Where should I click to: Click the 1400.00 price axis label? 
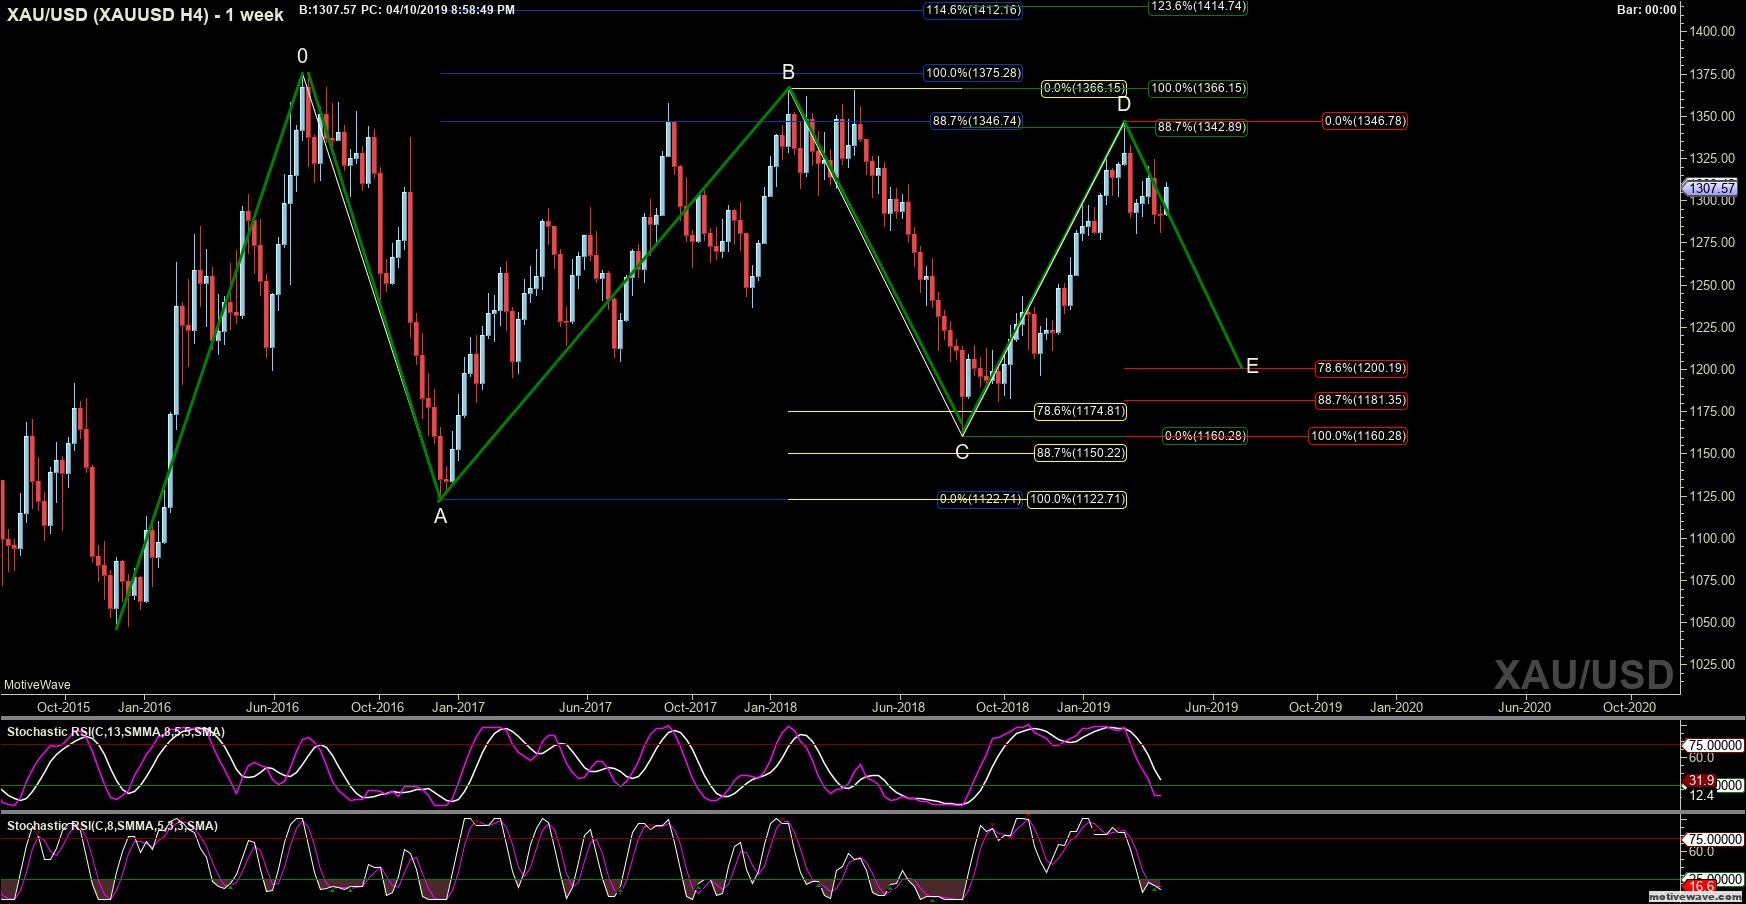pyautogui.click(x=1712, y=31)
